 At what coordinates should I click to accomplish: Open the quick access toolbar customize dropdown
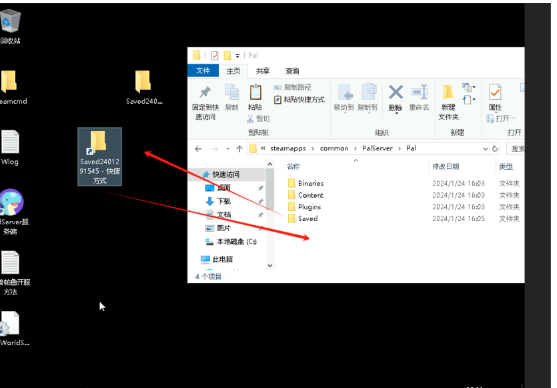[x=237, y=56]
